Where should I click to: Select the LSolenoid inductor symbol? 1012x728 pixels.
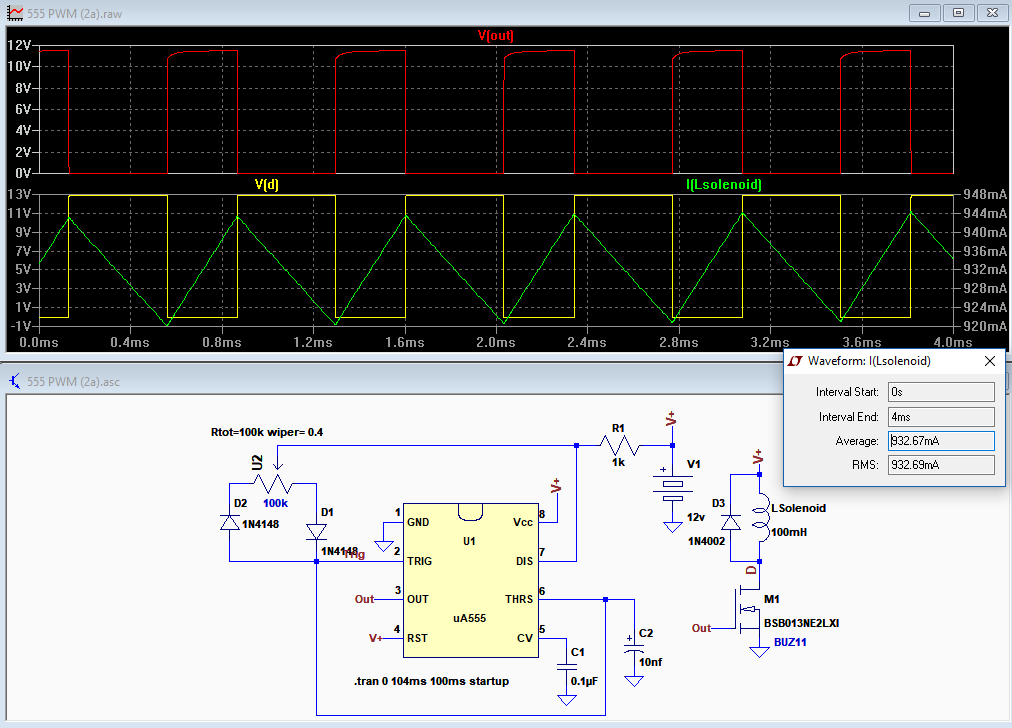point(761,518)
